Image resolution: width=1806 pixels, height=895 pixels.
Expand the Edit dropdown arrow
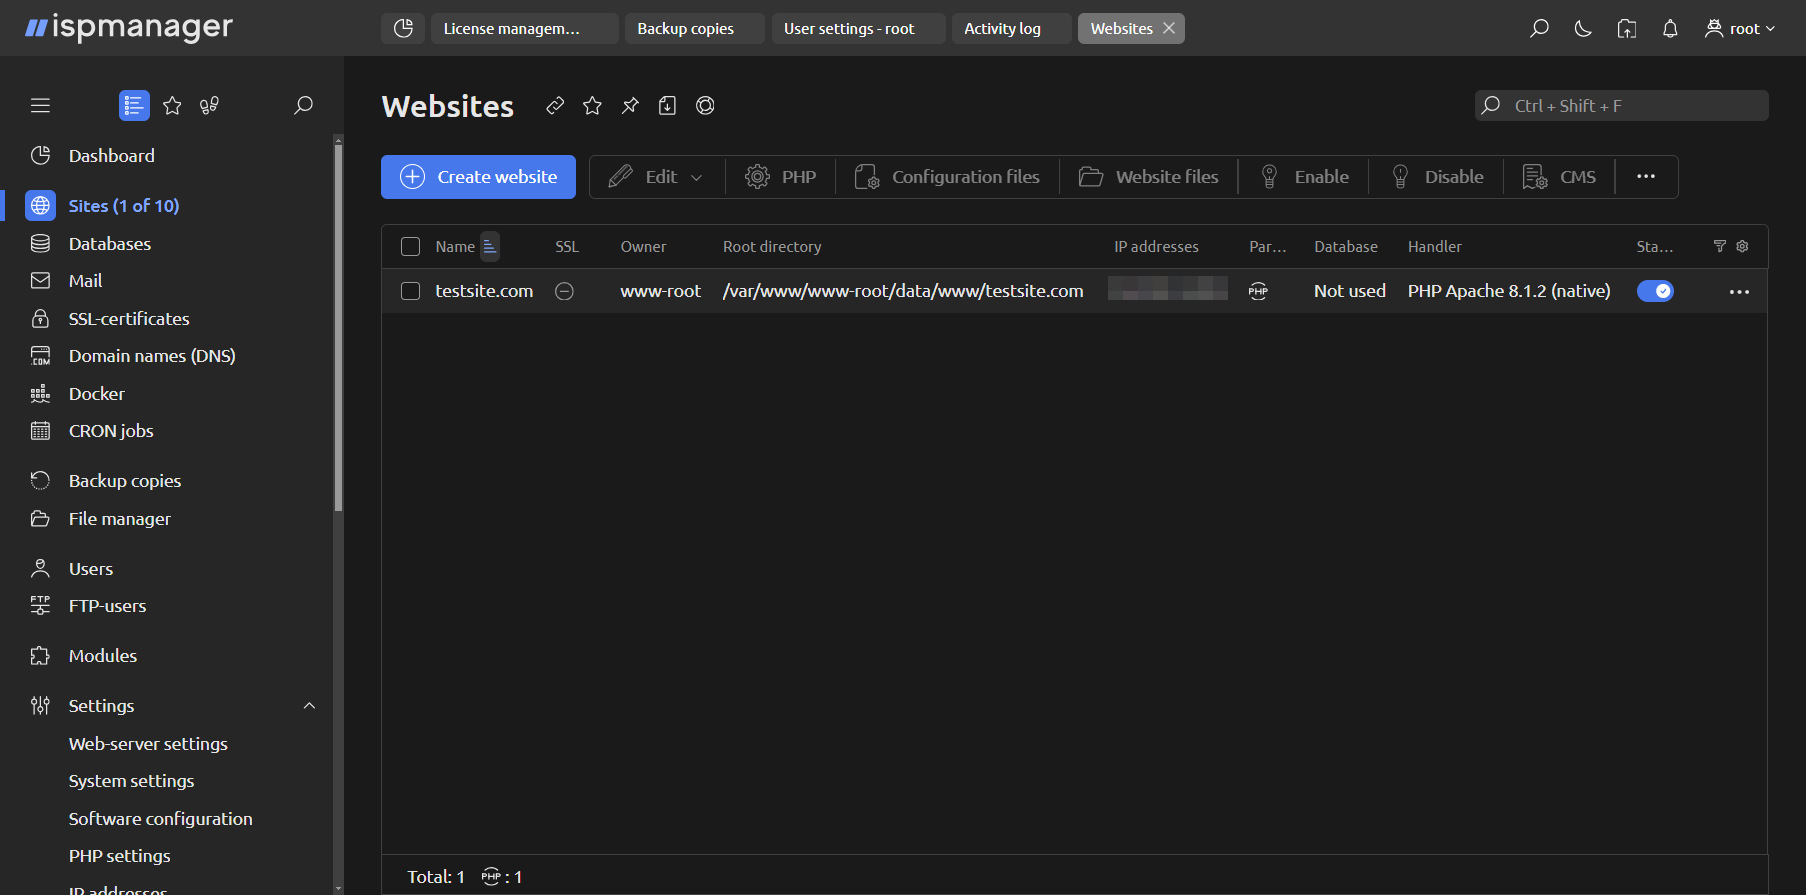(x=697, y=178)
